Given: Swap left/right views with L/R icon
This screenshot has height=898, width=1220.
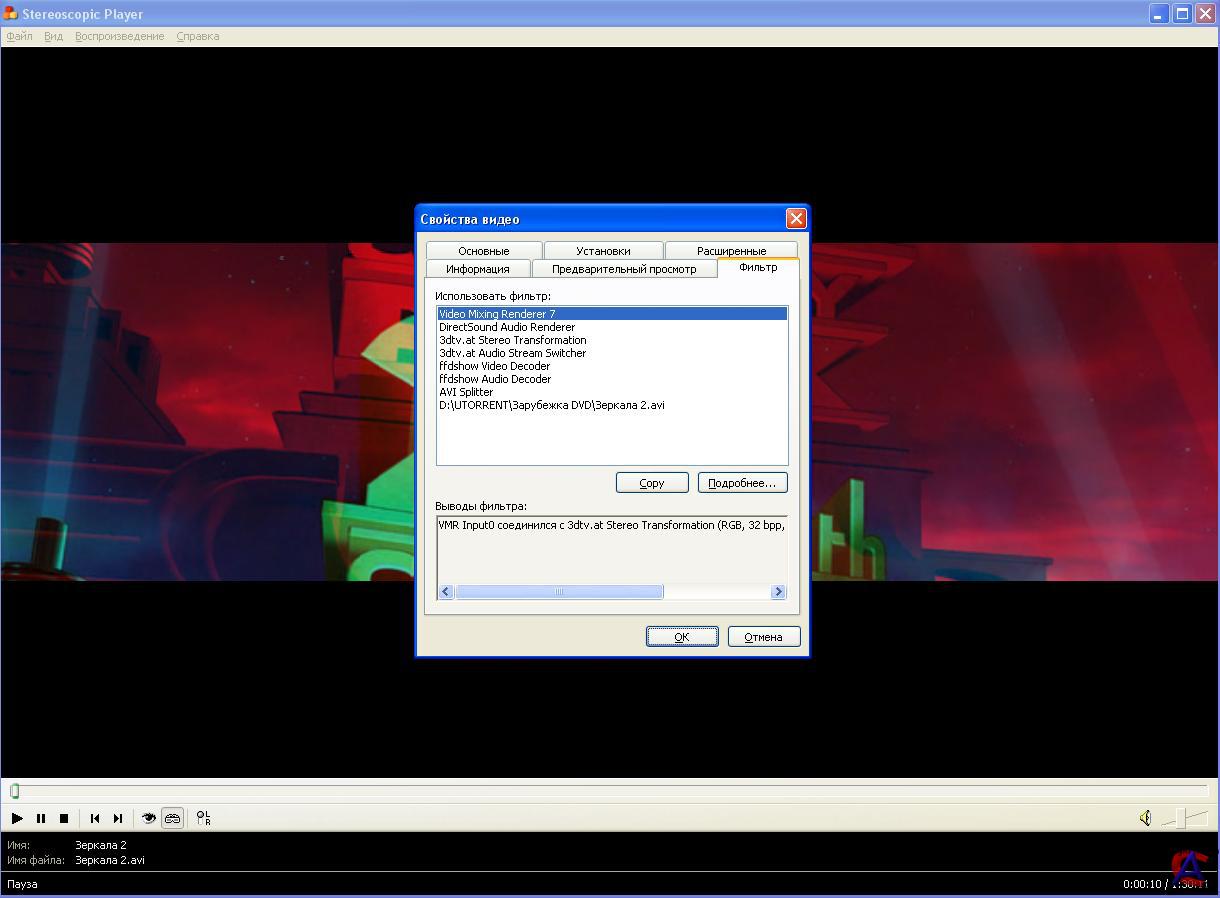Looking at the screenshot, I should [x=203, y=818].
